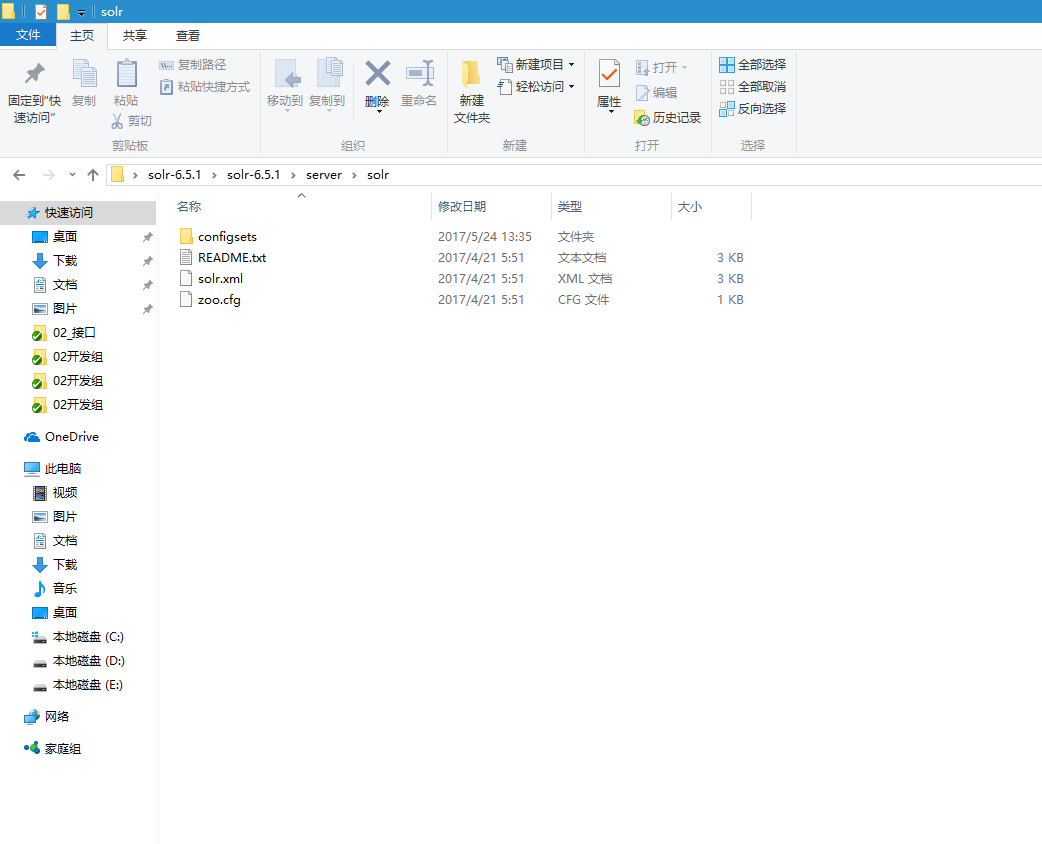Image resolution: width=1042 pixels, height=844 pixels.
Task: Open recent locations dropdown arrow
Action: (72, 175)
